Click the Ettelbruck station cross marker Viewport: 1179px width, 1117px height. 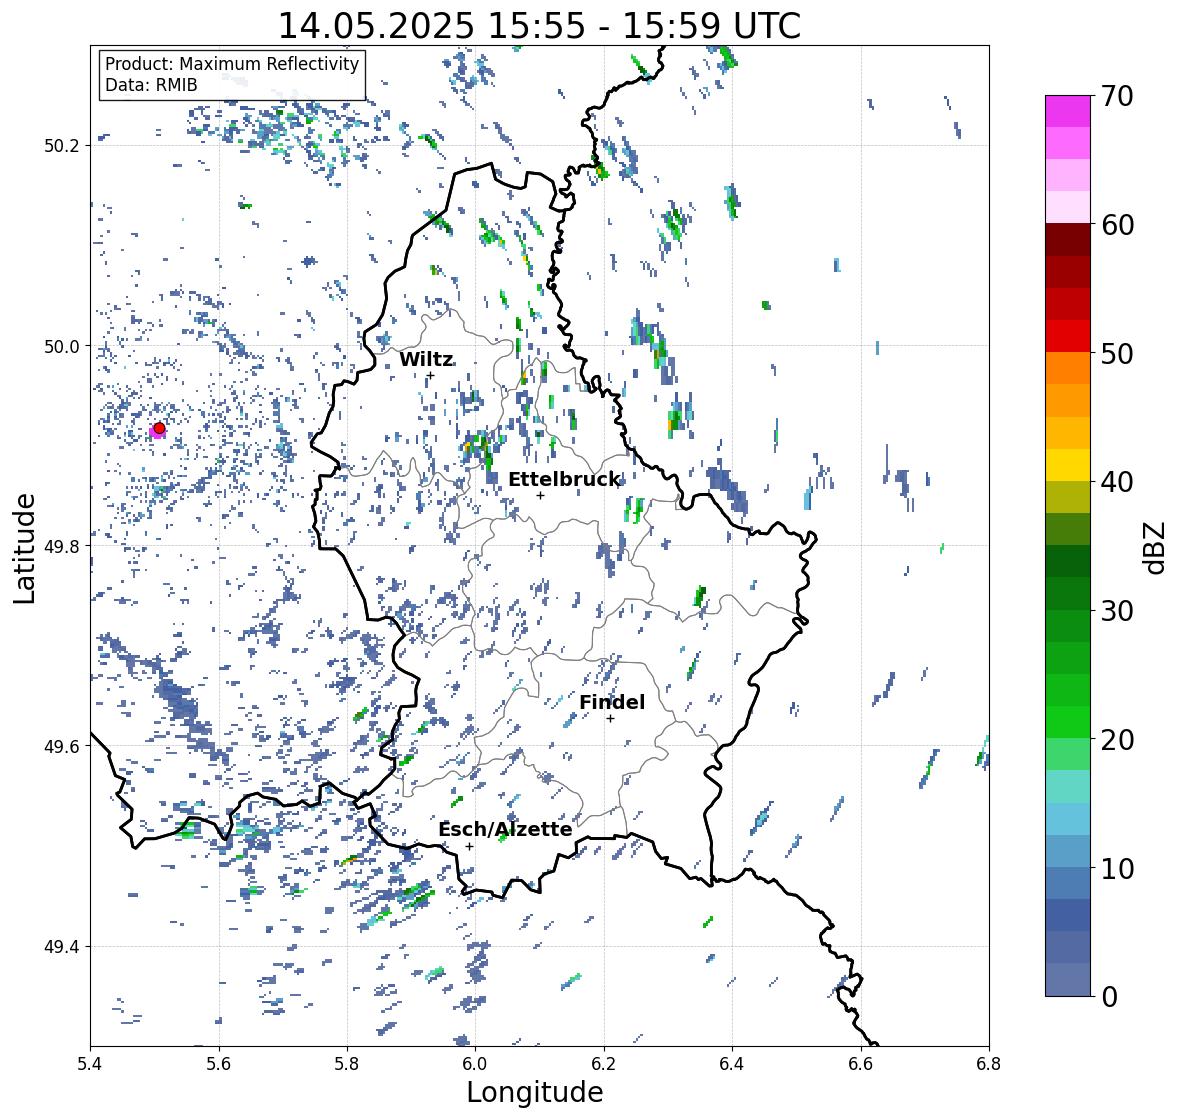[540, 495]
